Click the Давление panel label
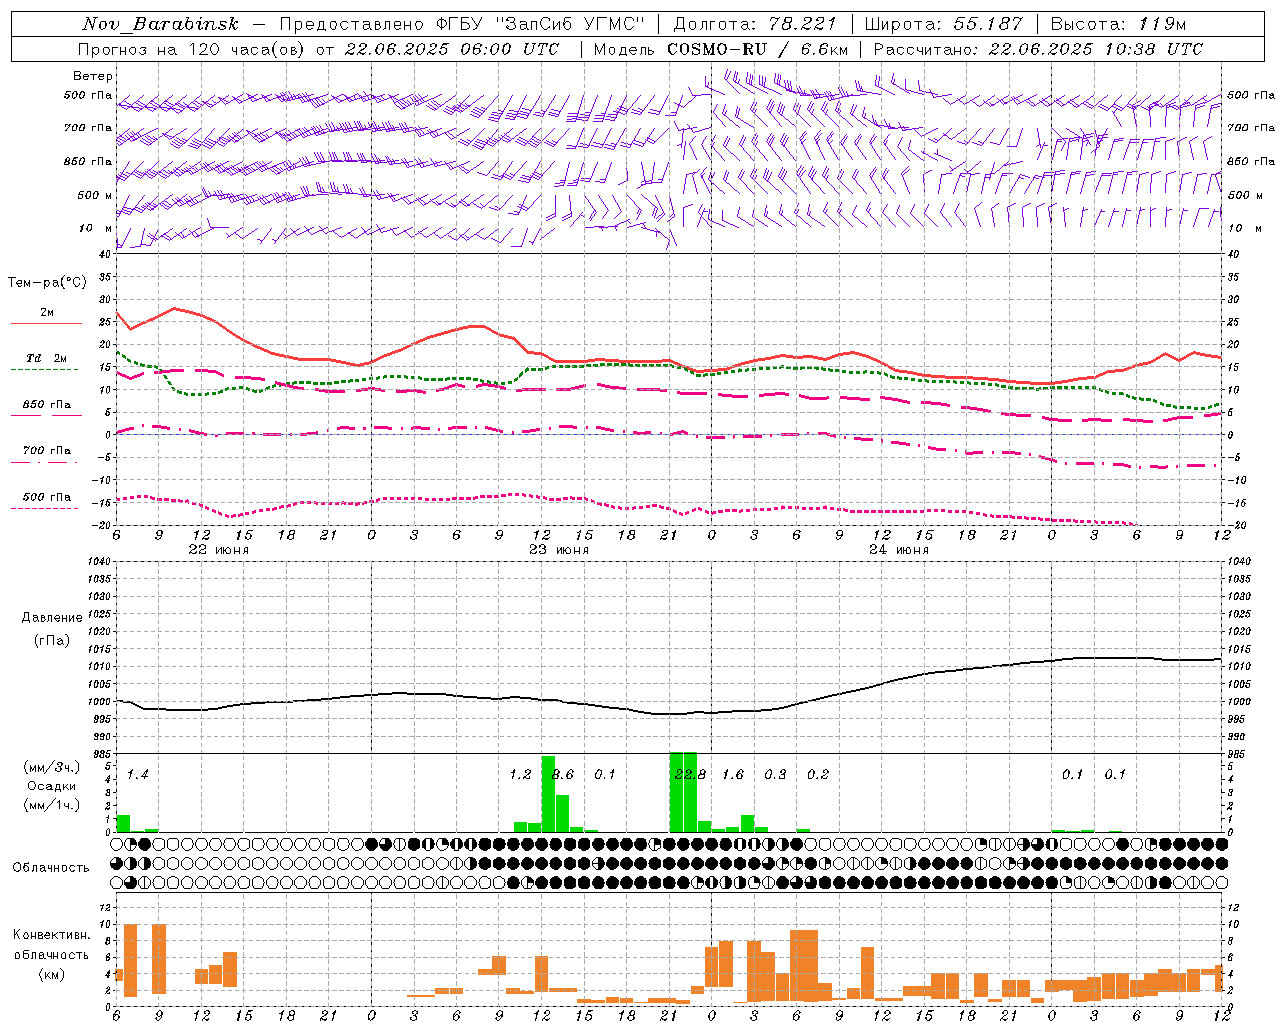This screenshot has width=1280, height=1024. click(x=52, y=618)
